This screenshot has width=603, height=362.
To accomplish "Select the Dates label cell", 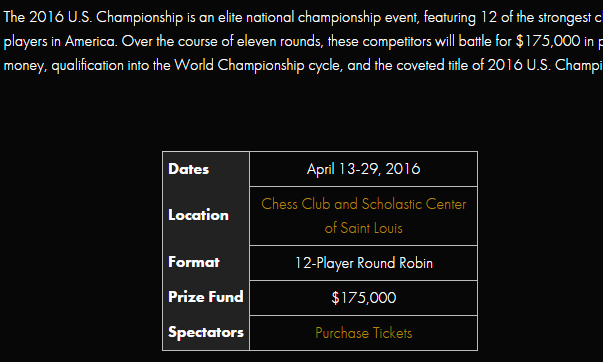I will pyautogui.click(x=206, y=169).
